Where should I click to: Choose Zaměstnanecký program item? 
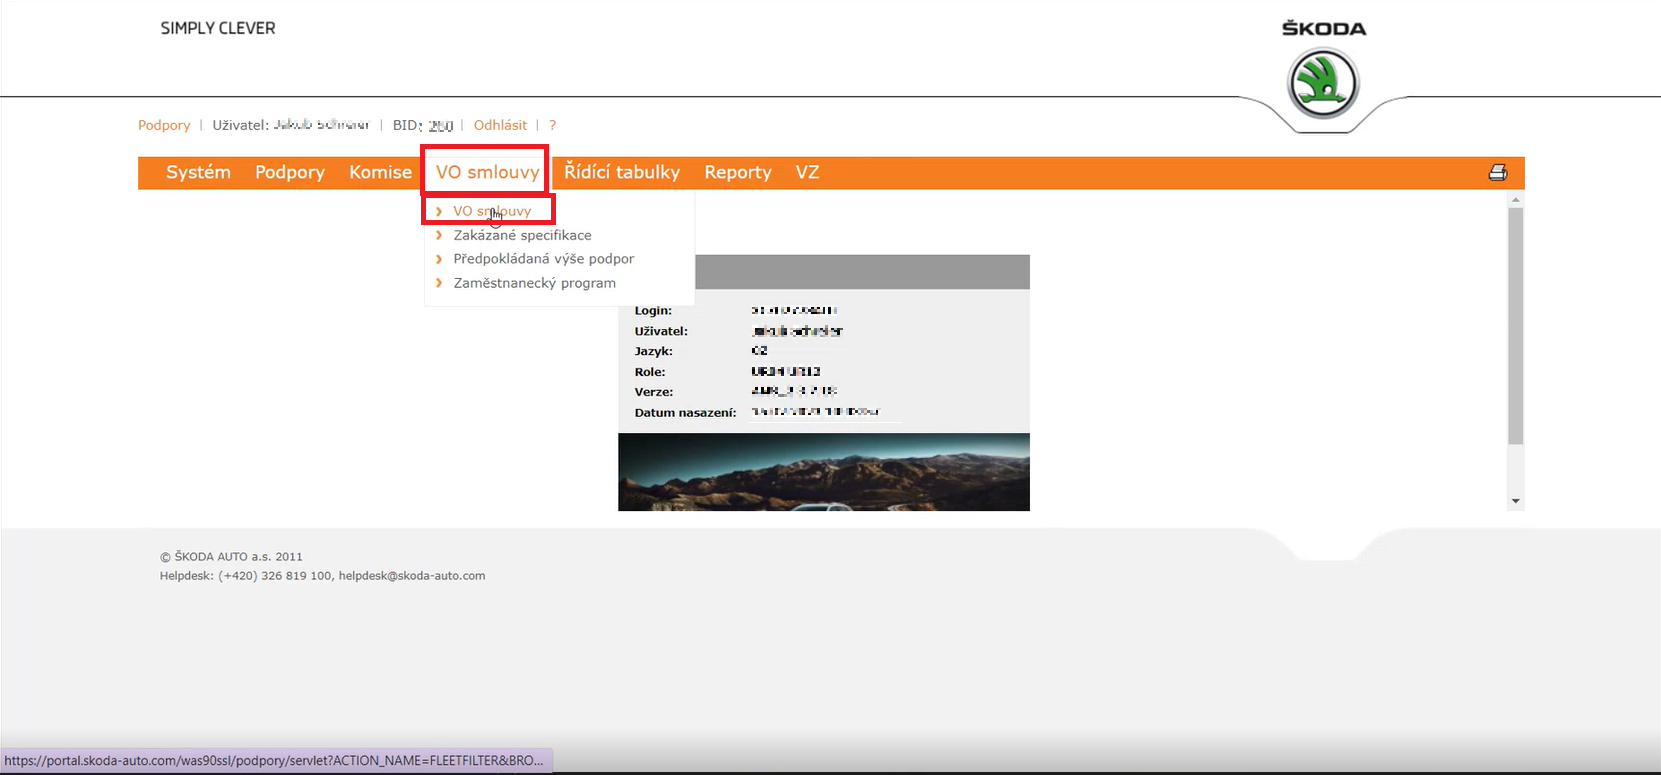point(534,283)
